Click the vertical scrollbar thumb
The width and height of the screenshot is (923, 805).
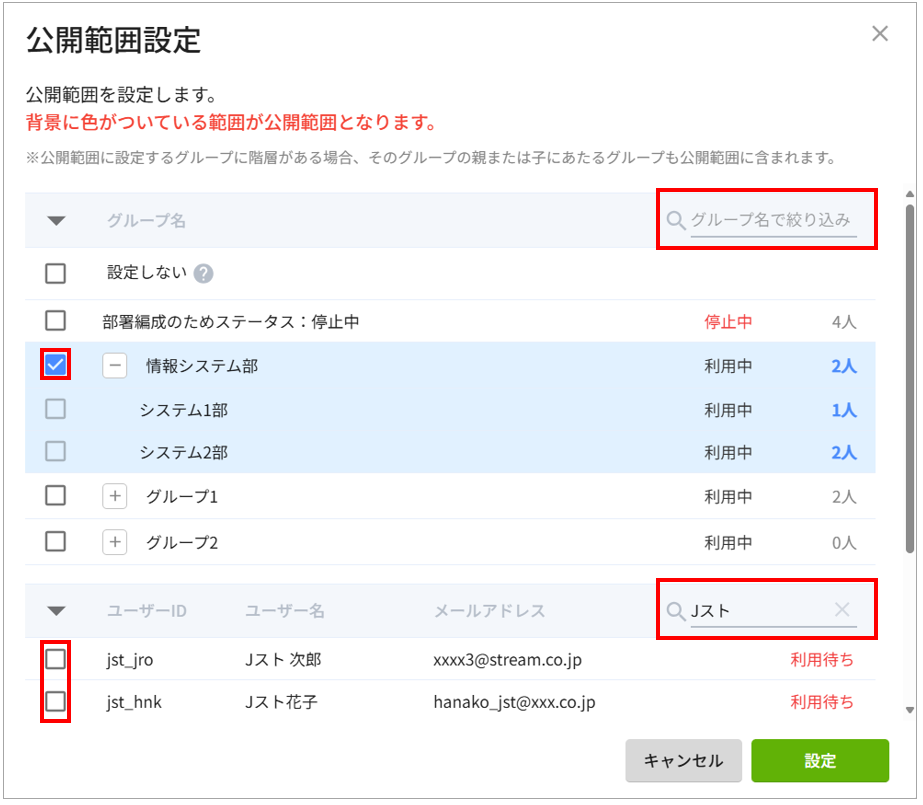pyautogui.click(x=910, y=378)
